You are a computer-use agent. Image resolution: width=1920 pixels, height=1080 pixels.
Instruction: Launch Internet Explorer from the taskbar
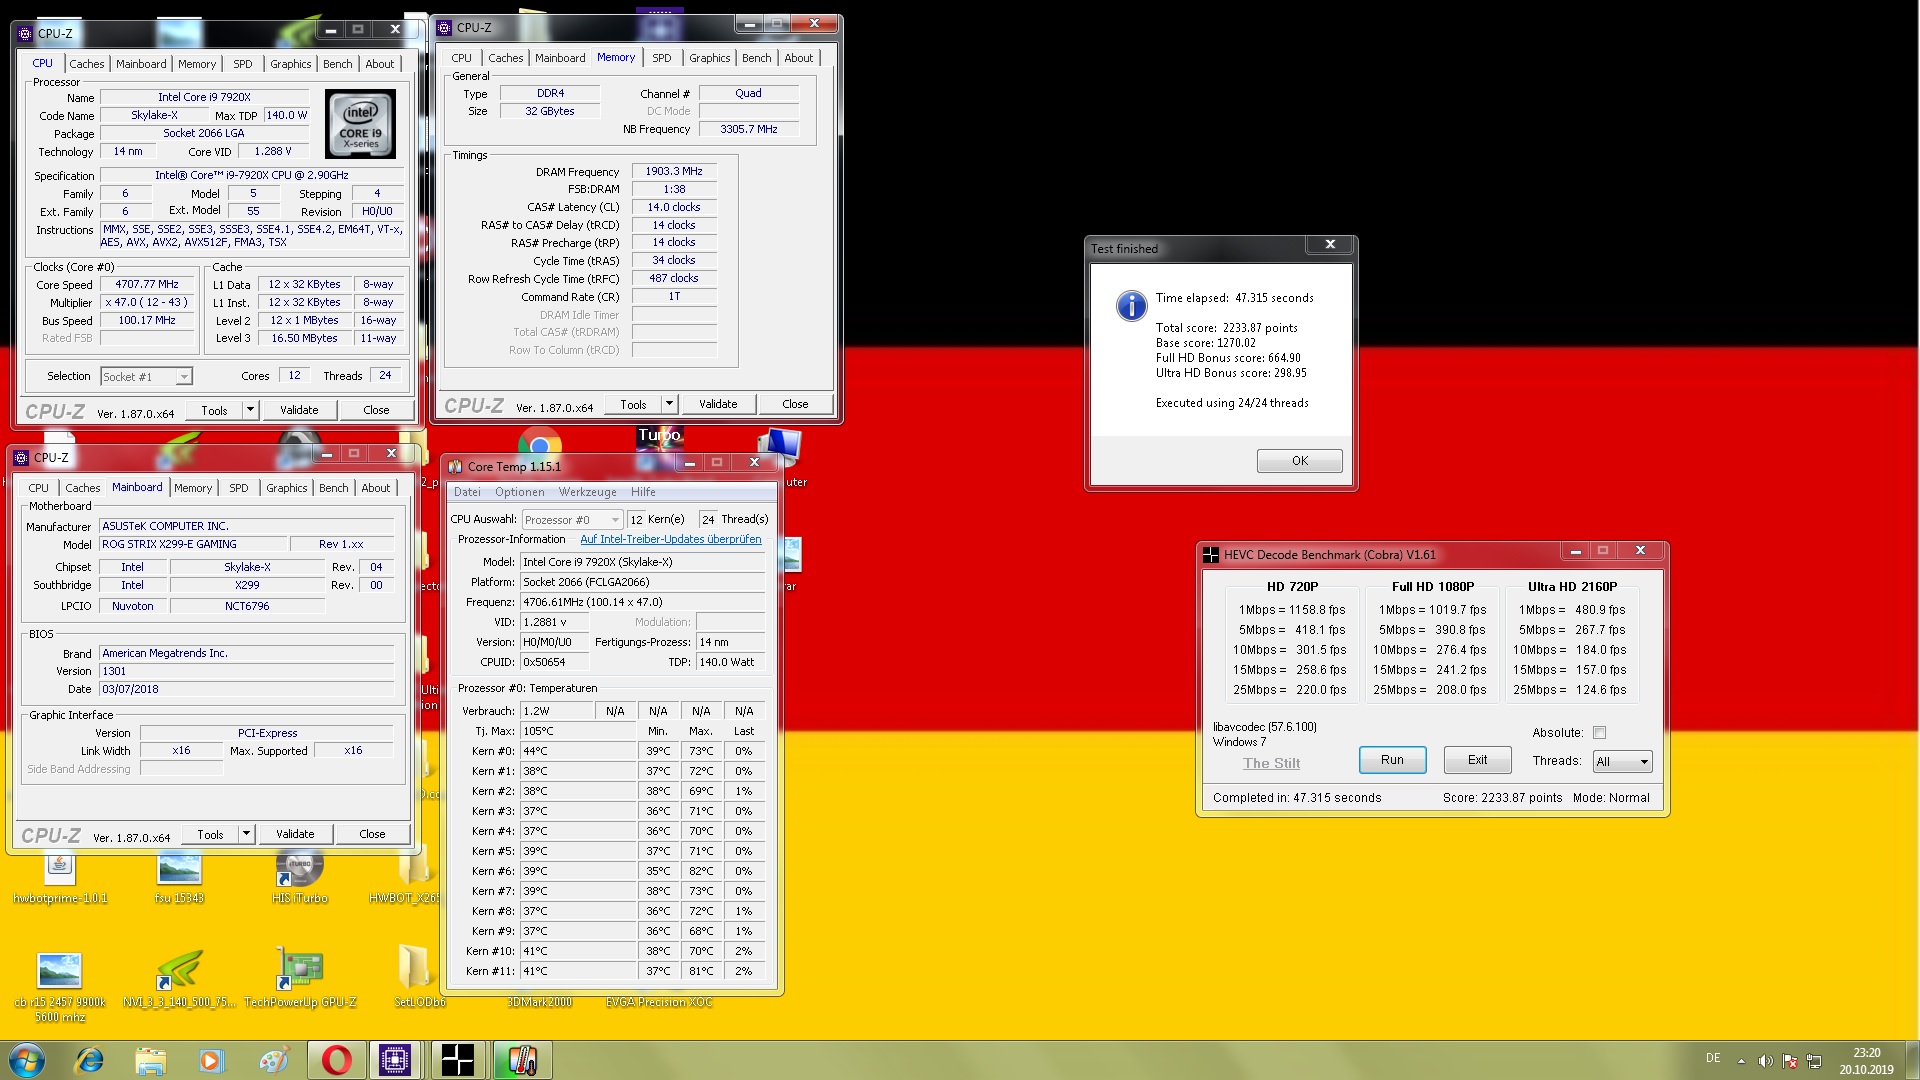[x=90, y=1060]
